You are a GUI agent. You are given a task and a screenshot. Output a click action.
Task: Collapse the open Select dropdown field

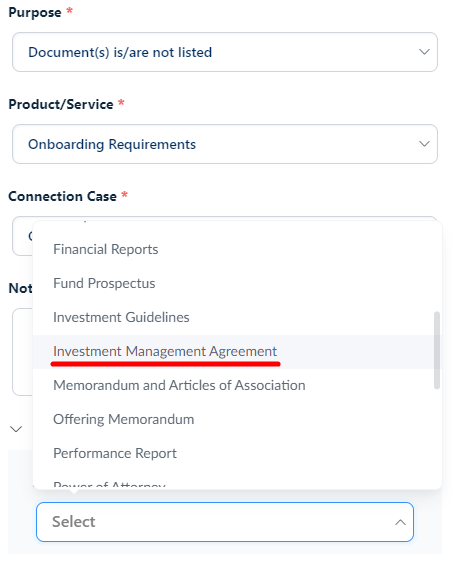point(225,522)
